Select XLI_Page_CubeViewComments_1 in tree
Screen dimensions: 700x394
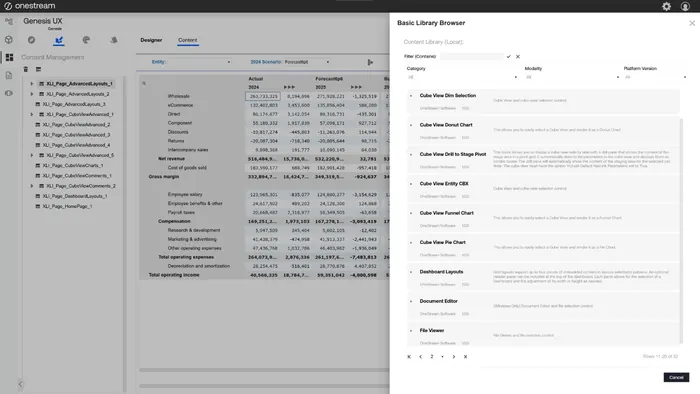[77, 176]
